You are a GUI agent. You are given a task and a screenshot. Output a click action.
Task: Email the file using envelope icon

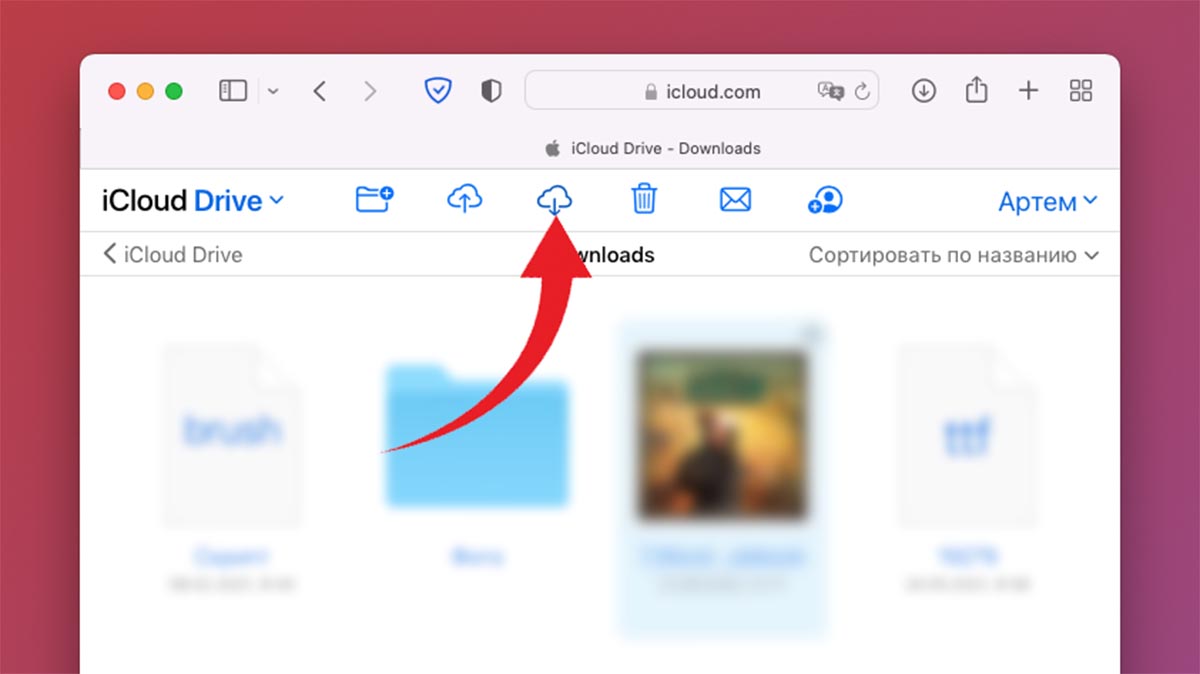(735, 200)
